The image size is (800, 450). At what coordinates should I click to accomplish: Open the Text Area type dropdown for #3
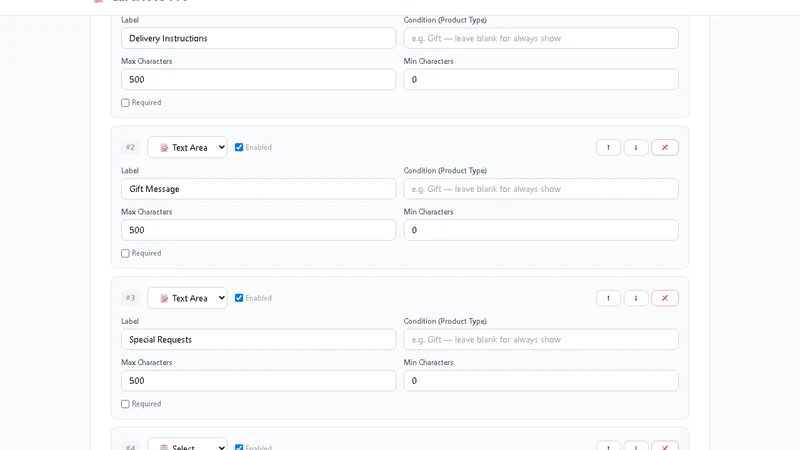(187, 298)
